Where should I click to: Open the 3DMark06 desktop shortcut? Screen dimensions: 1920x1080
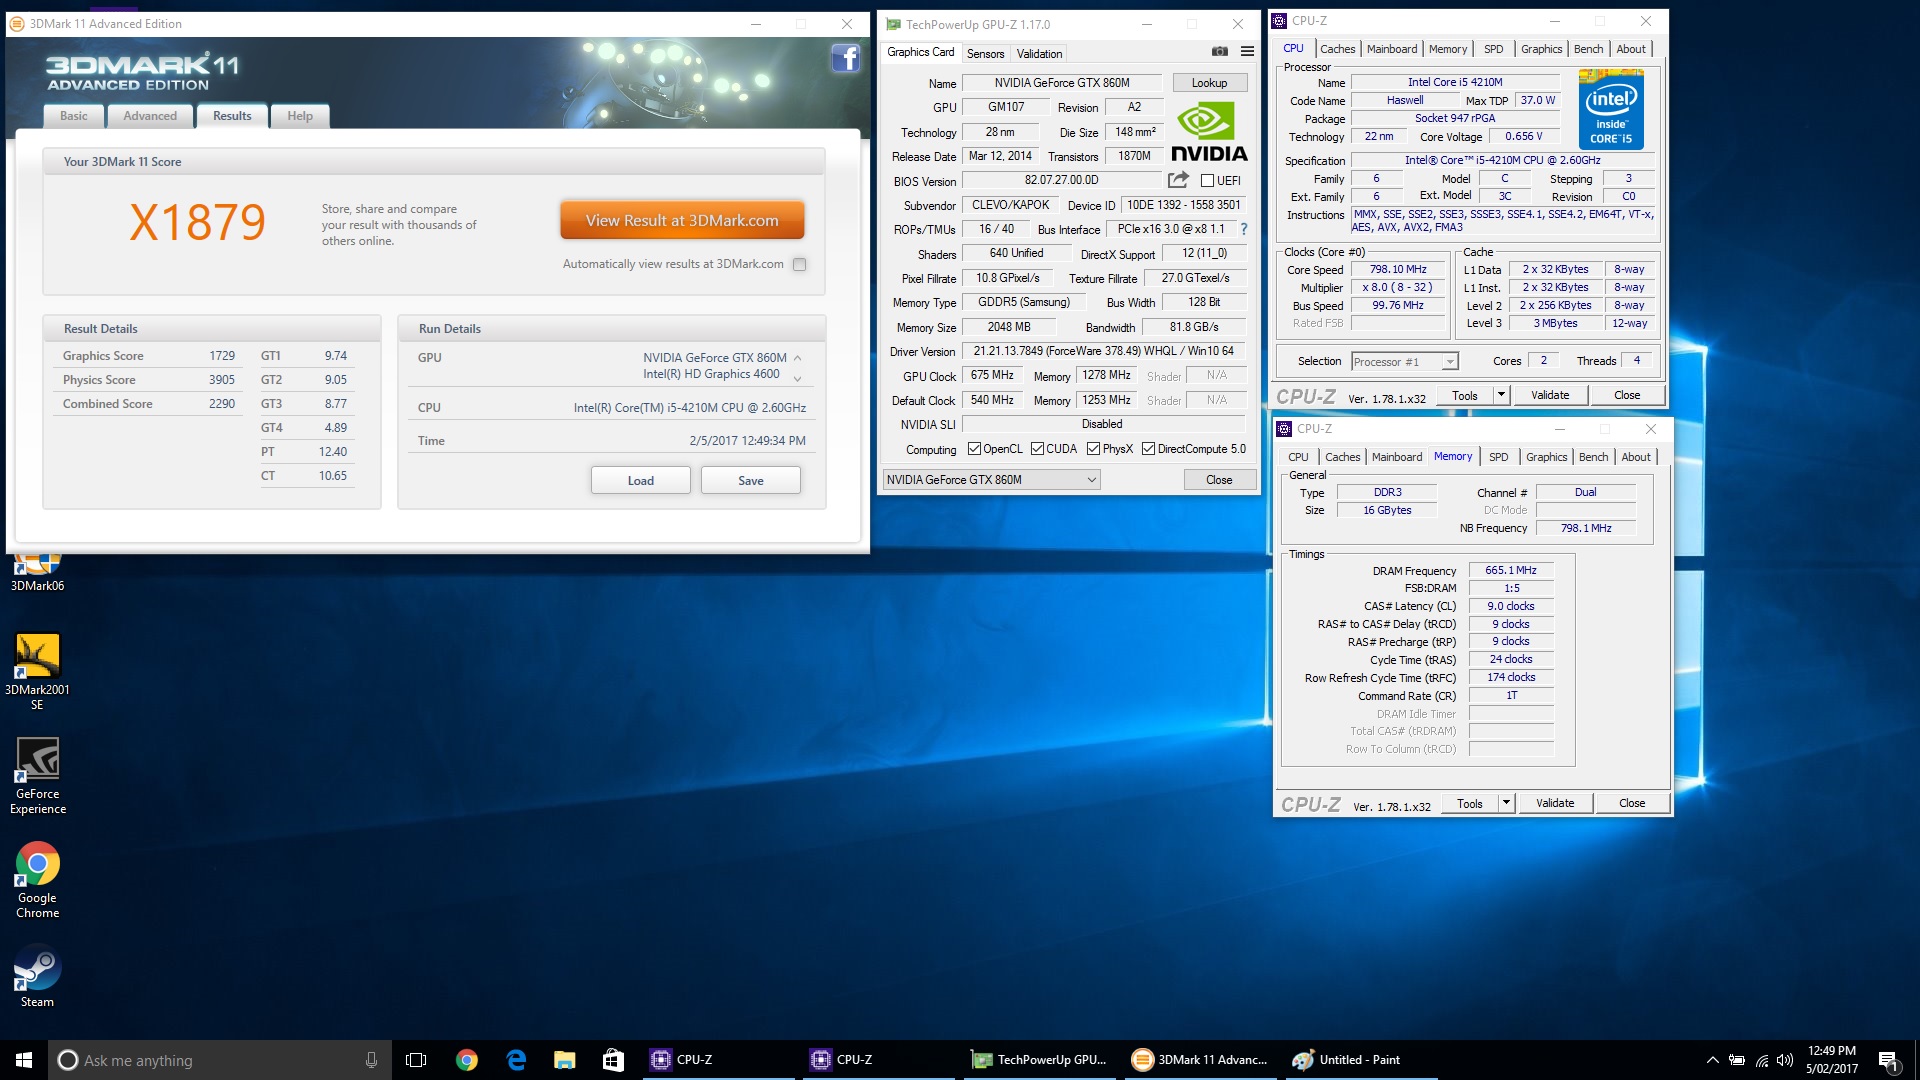tap(37, 573)
